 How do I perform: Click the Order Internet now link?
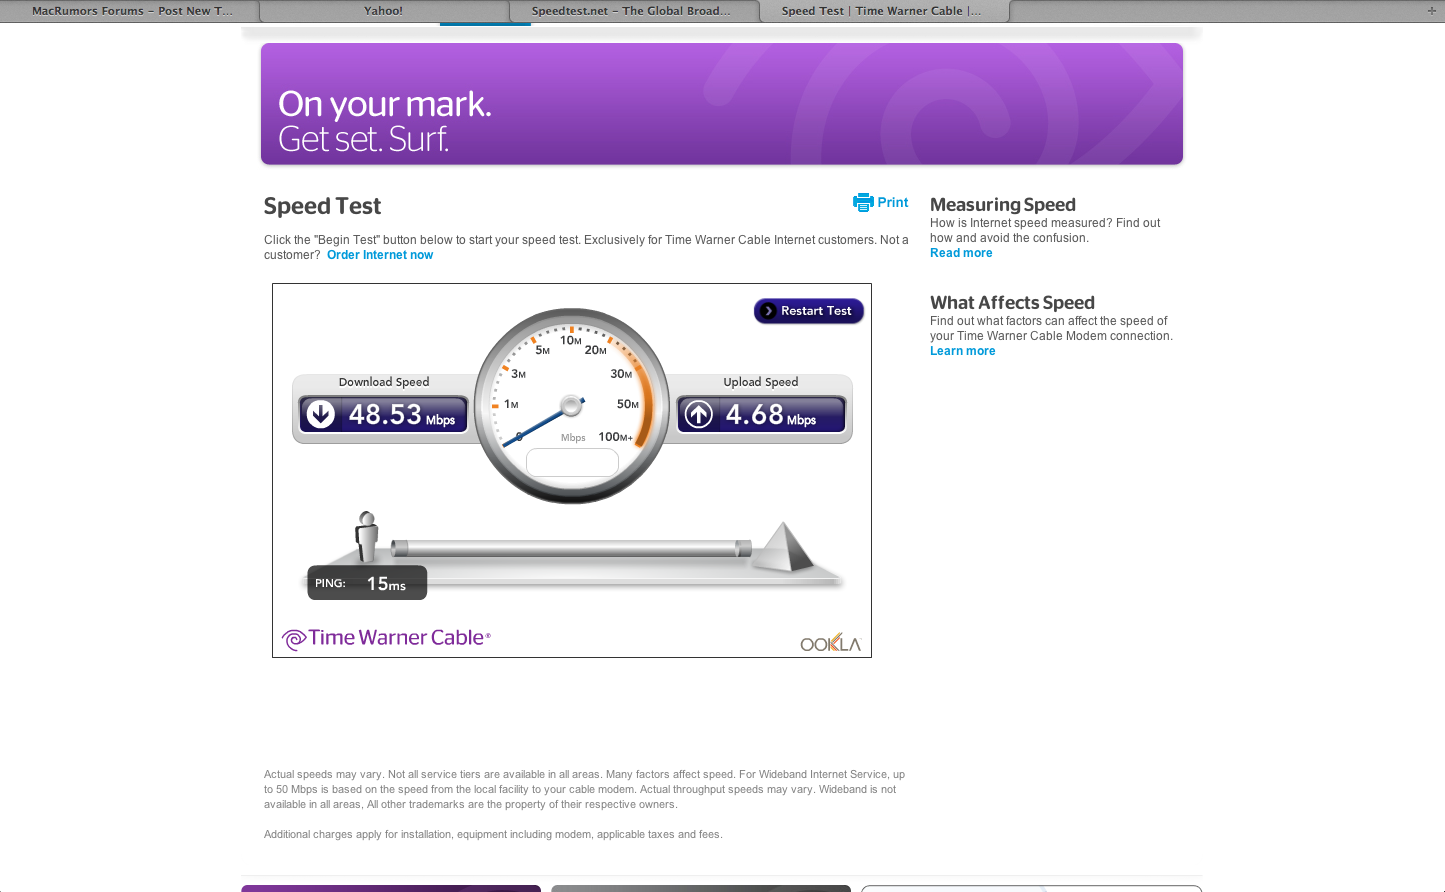point(380,255)
